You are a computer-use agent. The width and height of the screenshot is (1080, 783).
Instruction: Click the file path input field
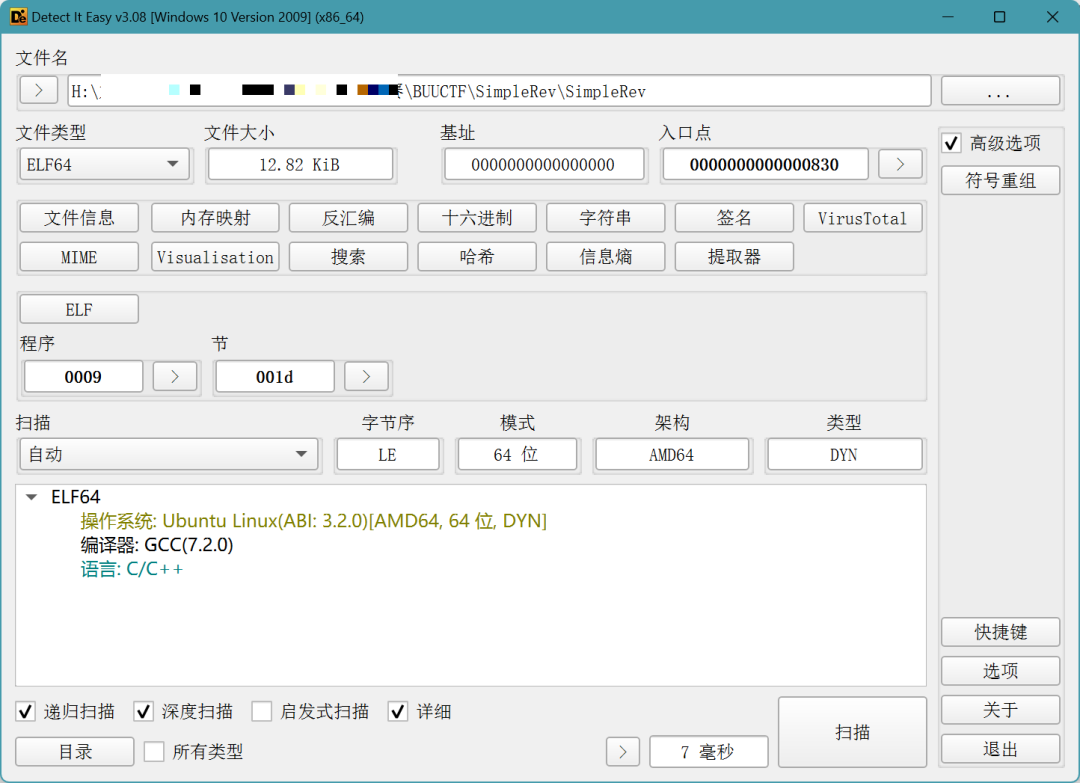[499, 91]
